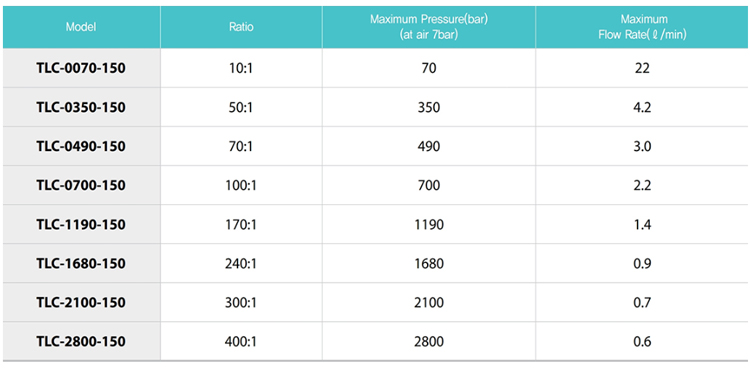The image size is (750, 370).
Task: Click model TLC-0350-150
Action: (x=81, y=108)
